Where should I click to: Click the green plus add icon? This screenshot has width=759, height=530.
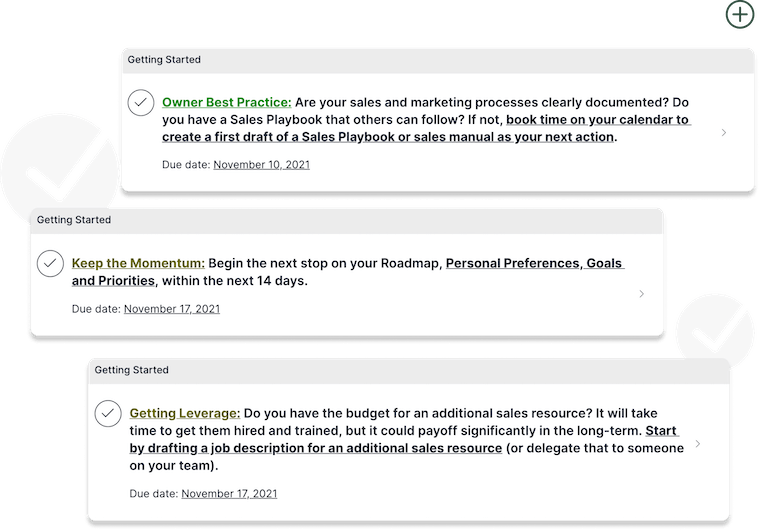[x=740, y=15]
